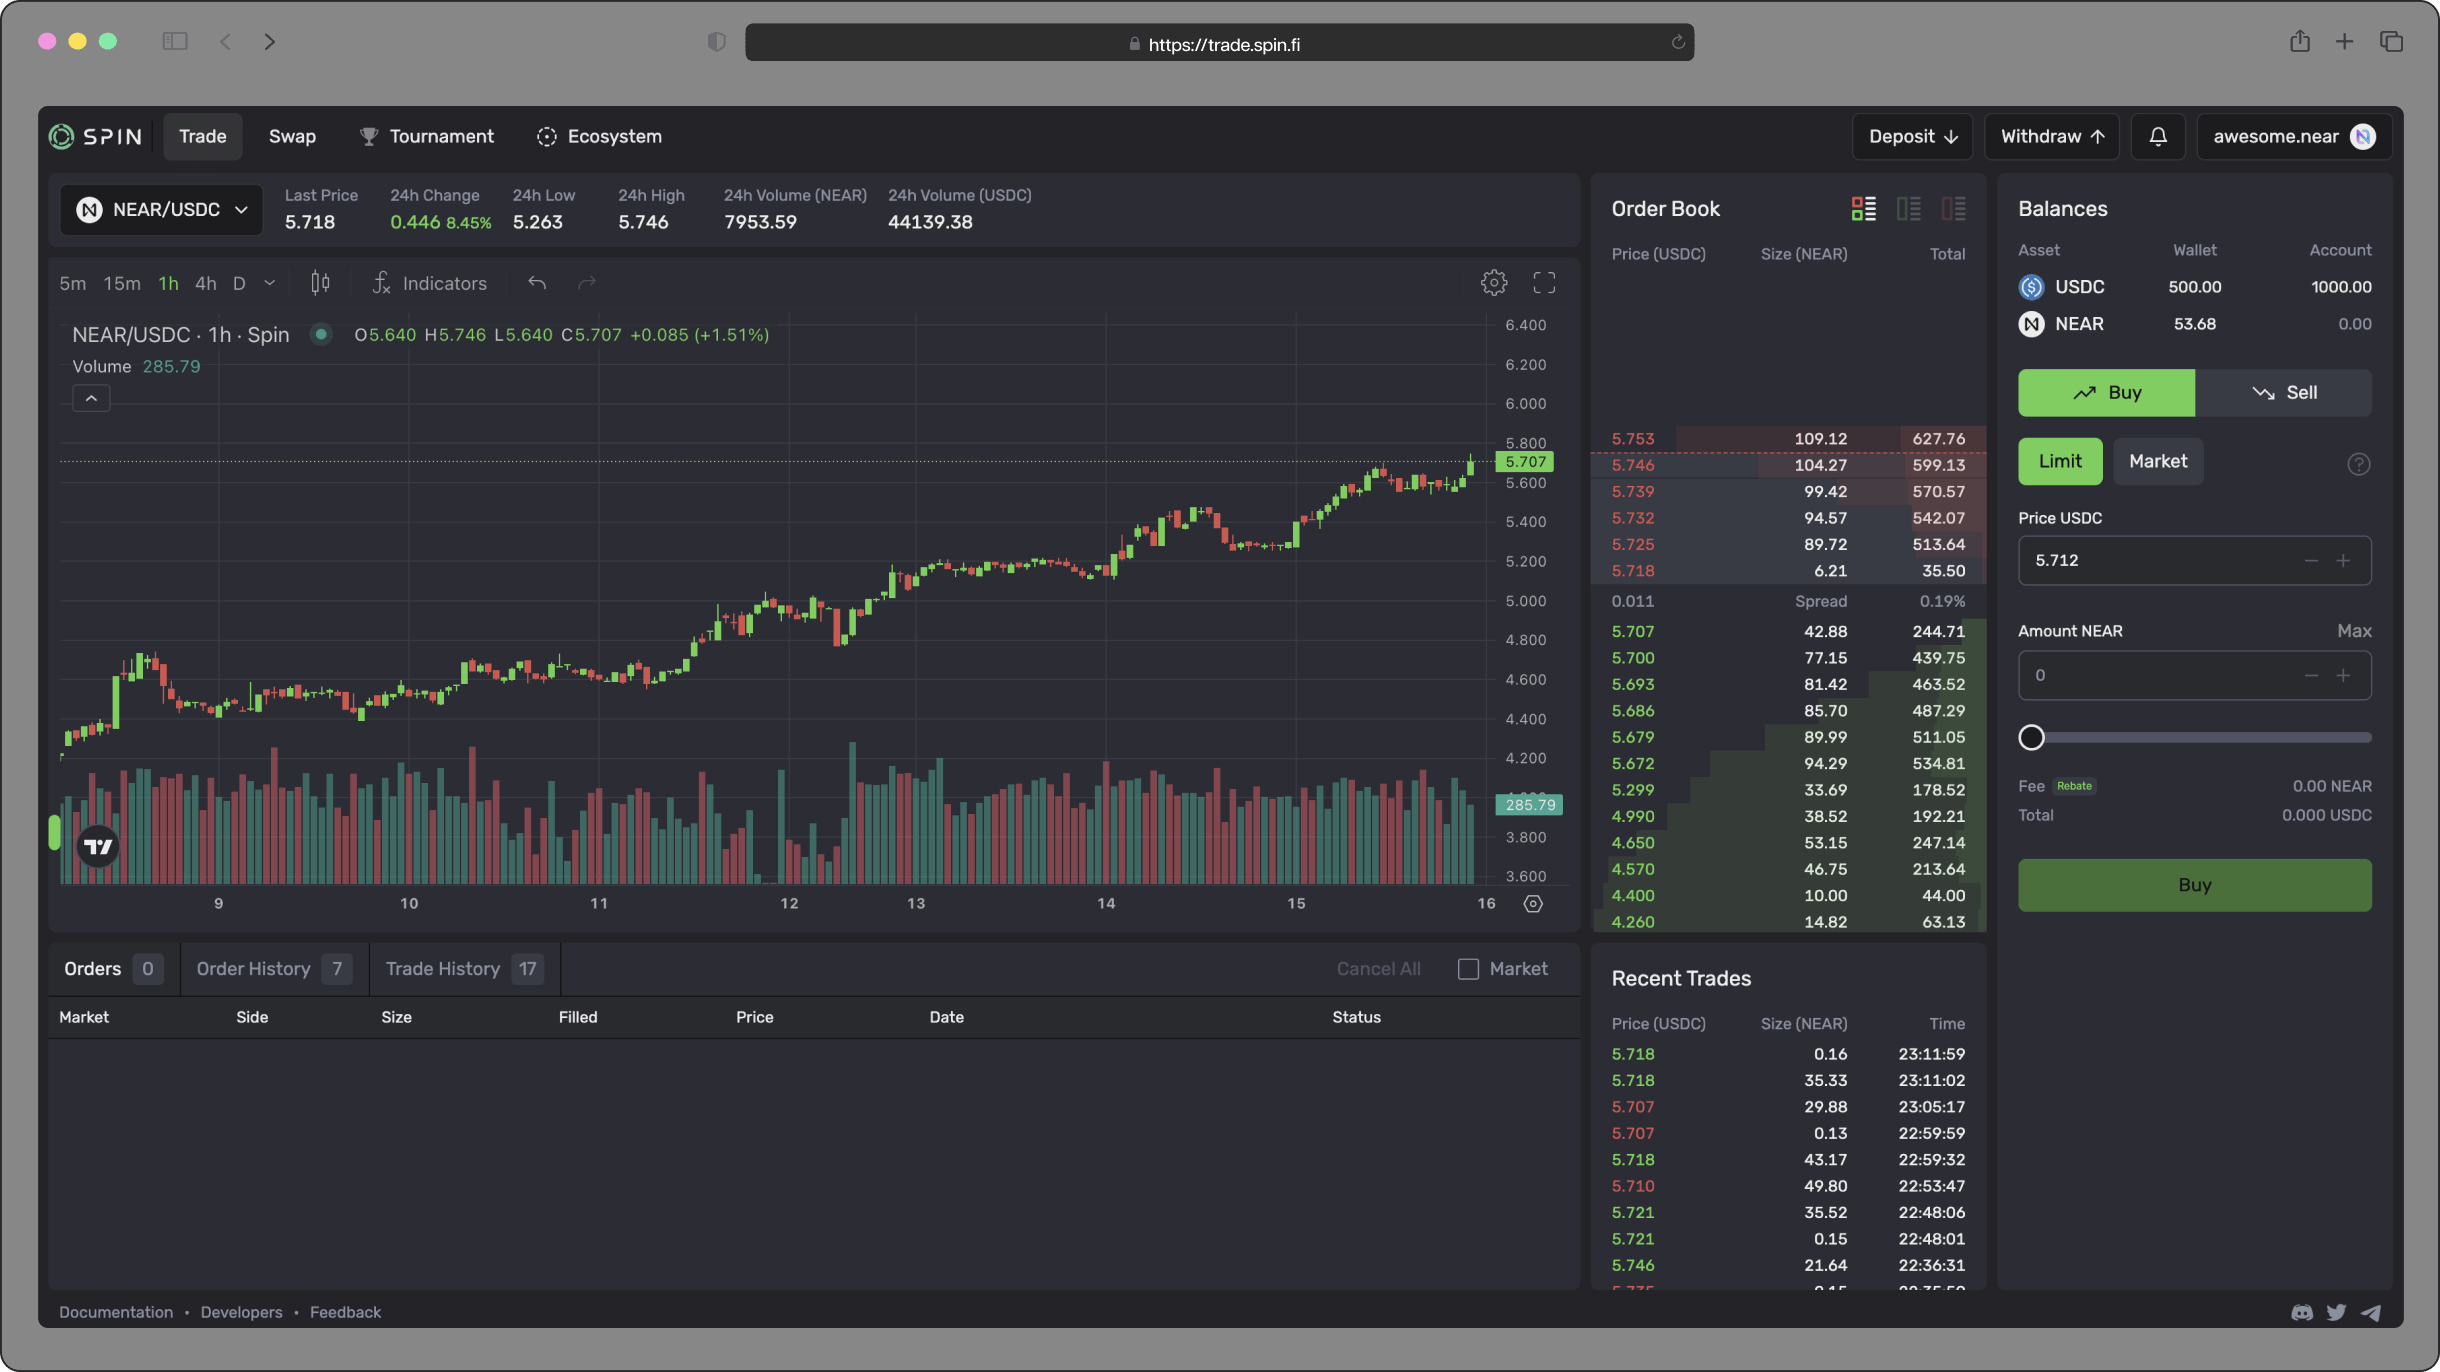
Task: Click amount percentage slider handle
Action: point(2031,738)
